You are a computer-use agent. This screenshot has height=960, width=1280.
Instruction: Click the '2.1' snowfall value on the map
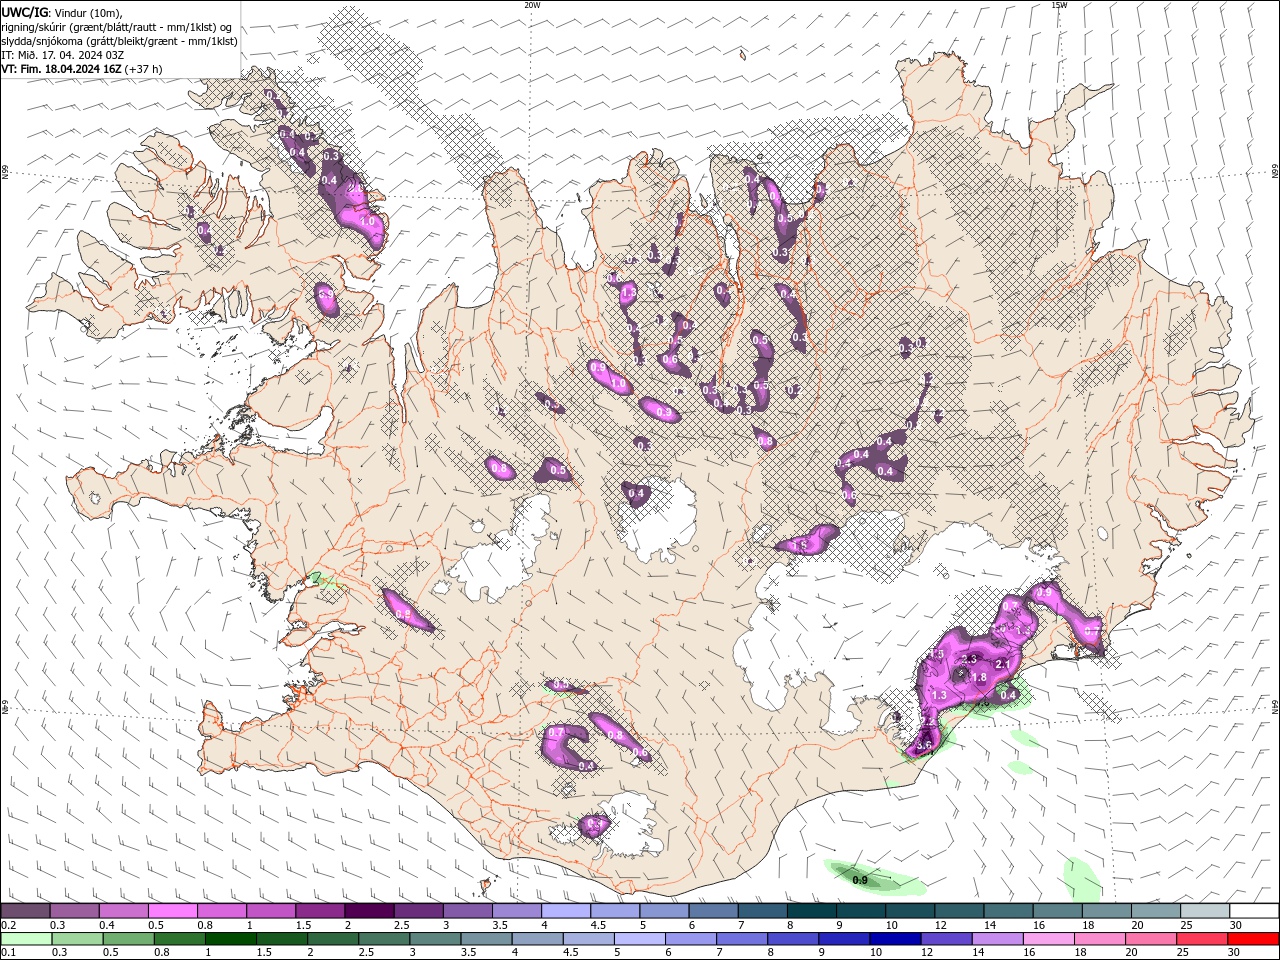pos(1002,662)
